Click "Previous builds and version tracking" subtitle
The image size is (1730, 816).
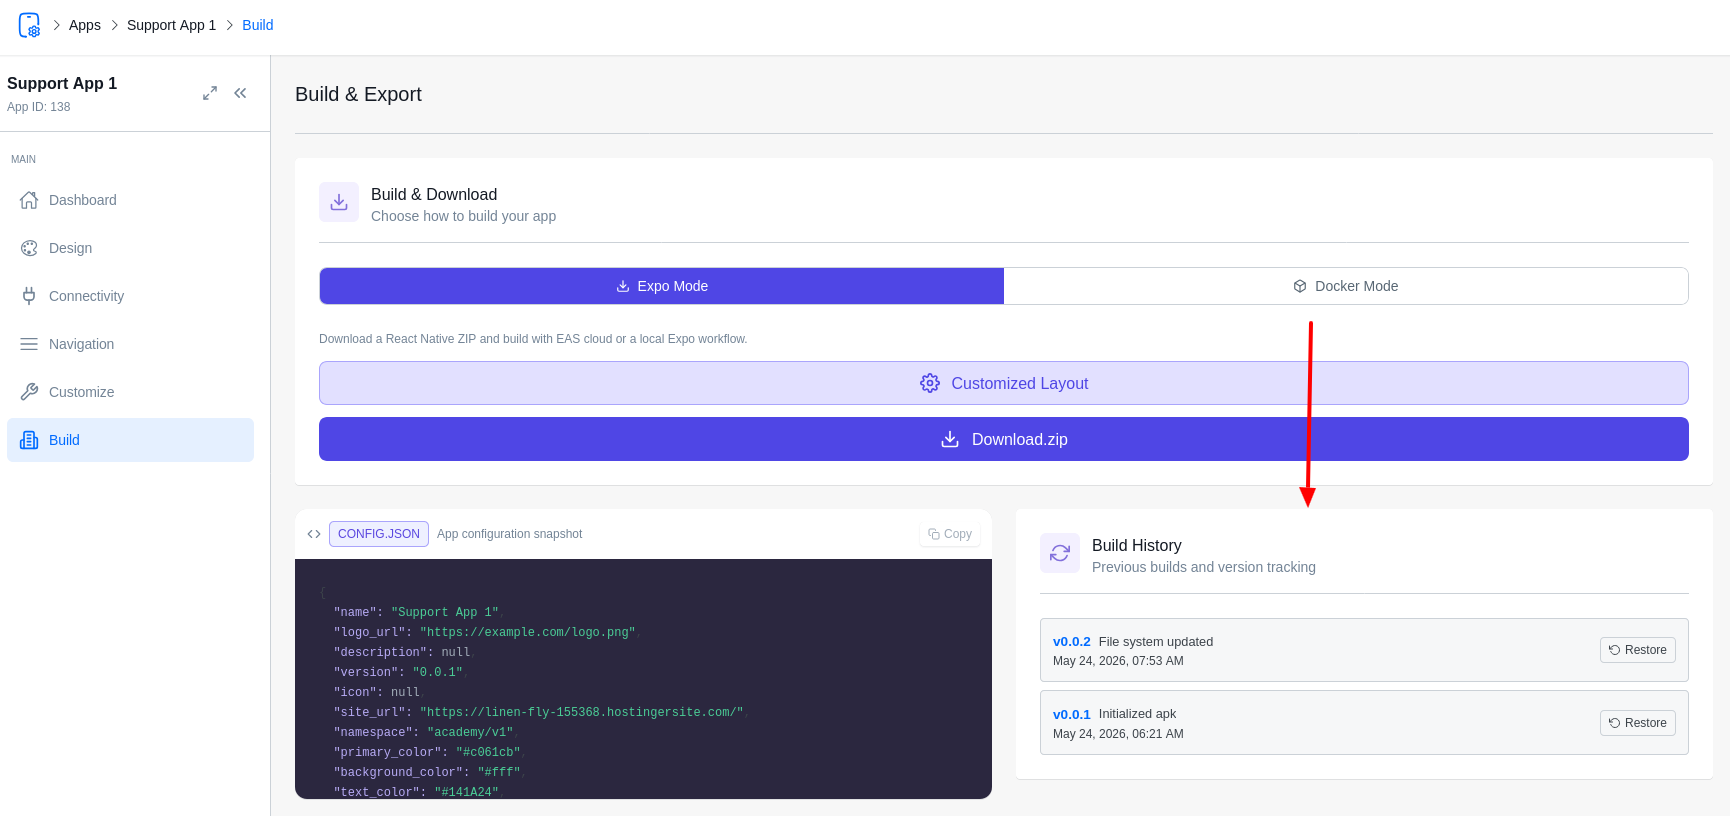click(1204, 567)
